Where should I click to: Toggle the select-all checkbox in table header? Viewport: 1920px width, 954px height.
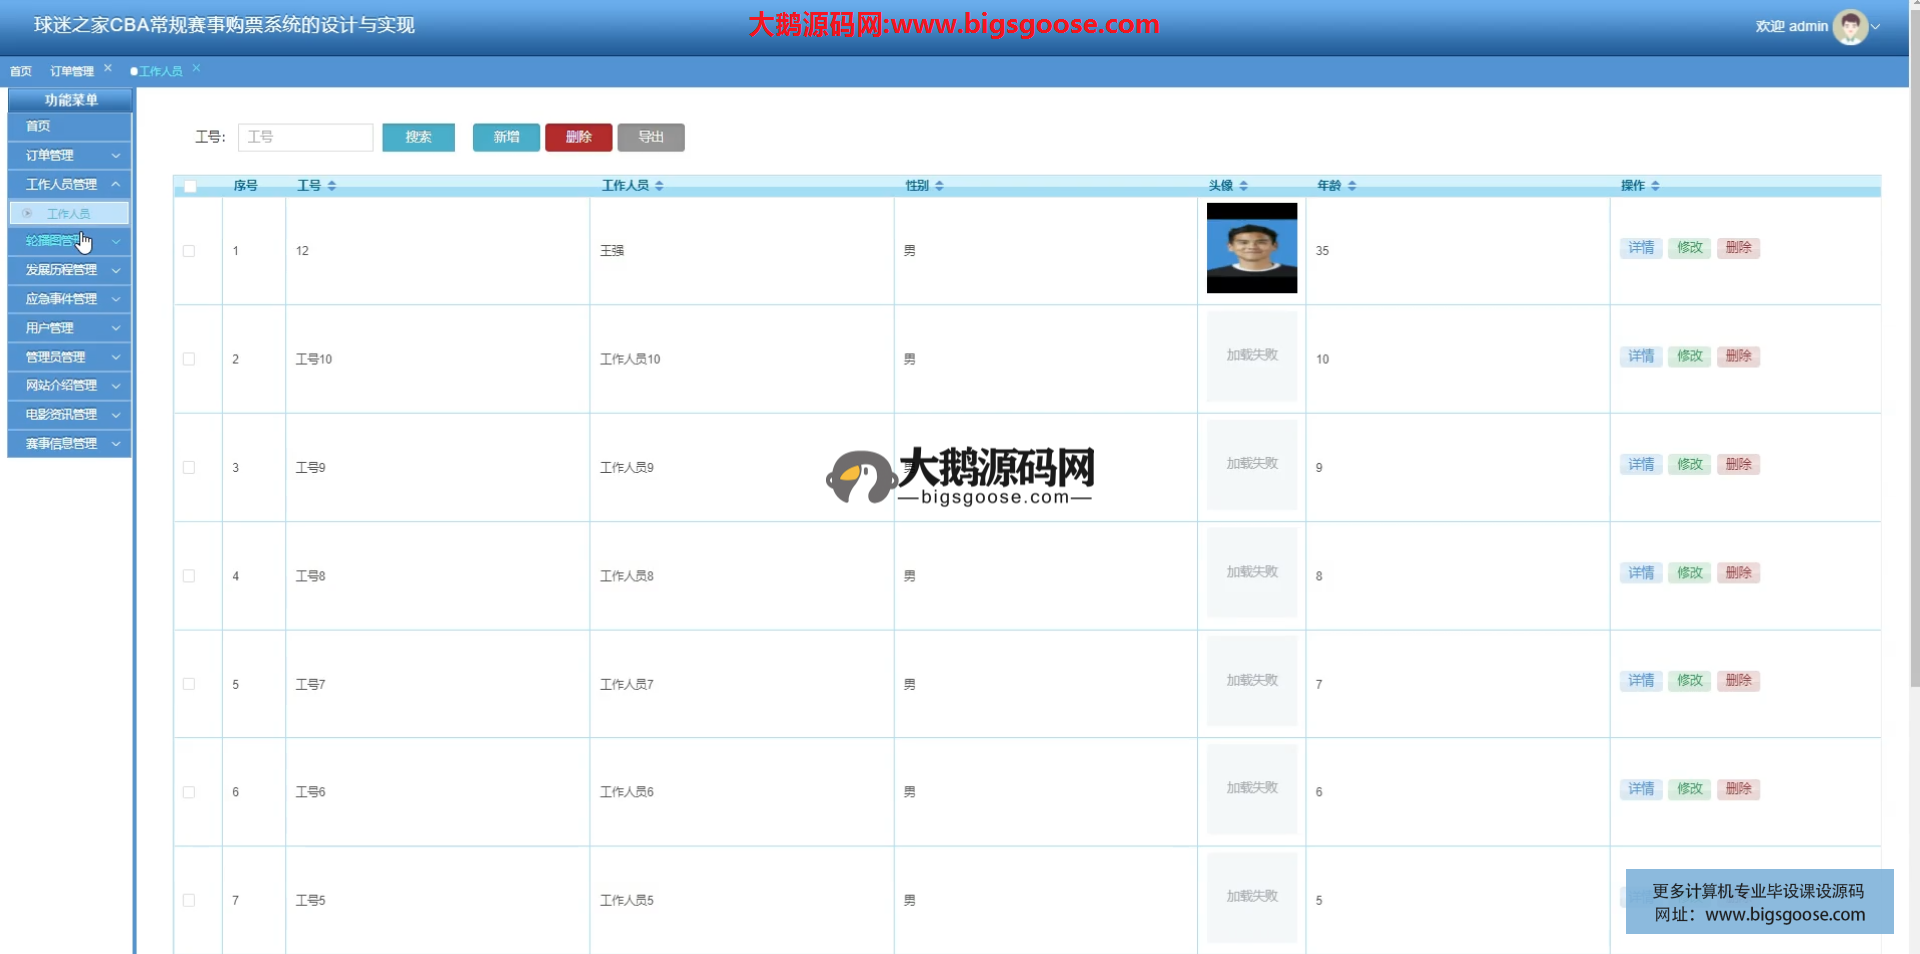click(x=190, y=186)
